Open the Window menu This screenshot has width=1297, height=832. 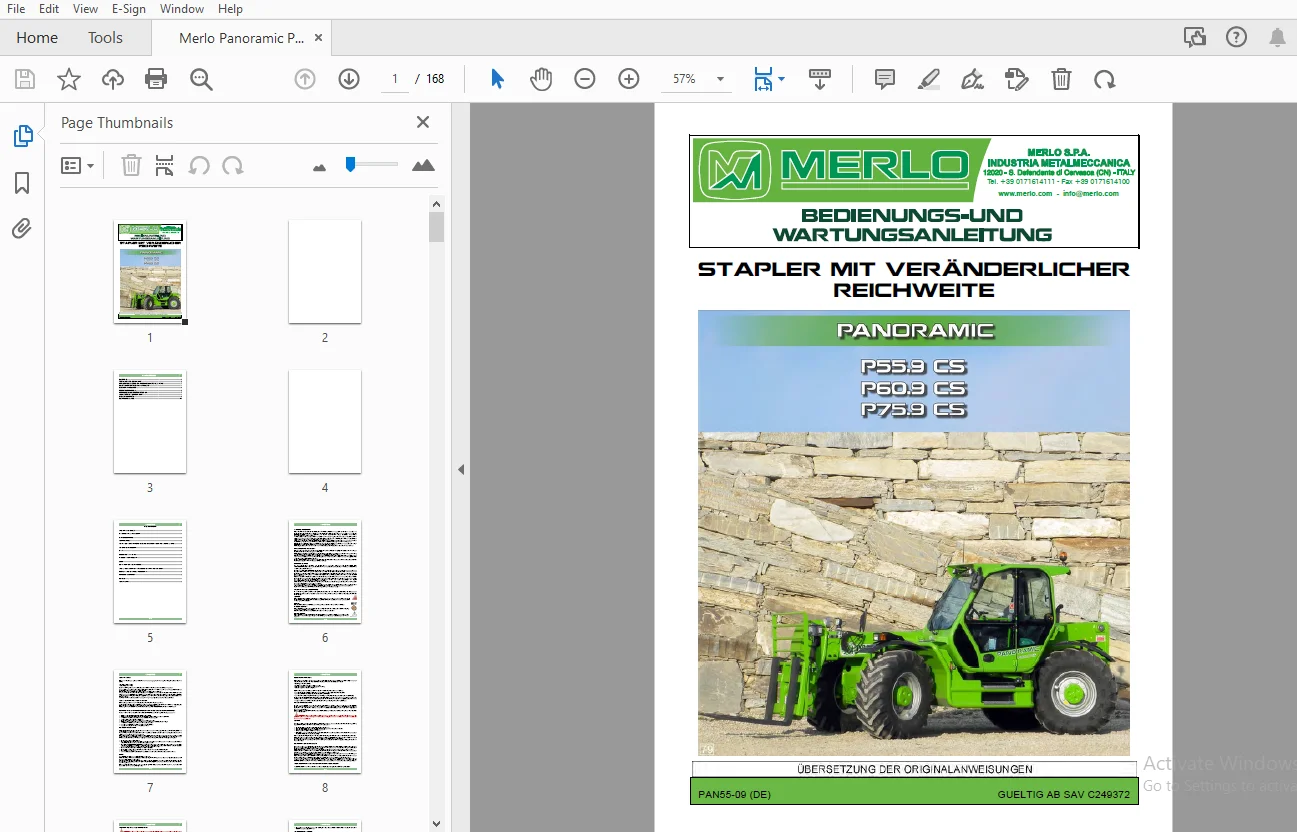[182, 8]
